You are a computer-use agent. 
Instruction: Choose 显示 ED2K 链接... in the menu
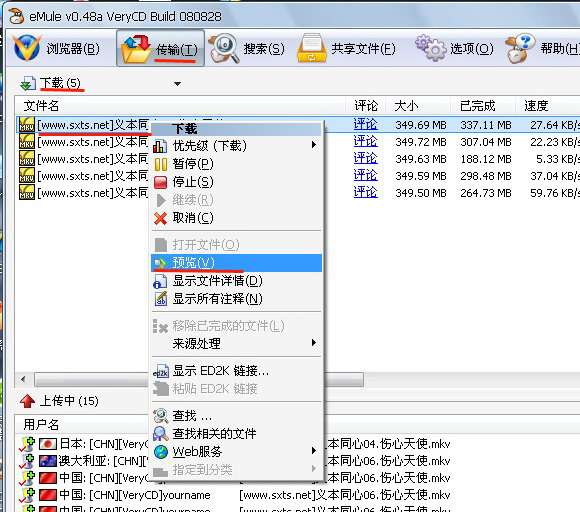click(x=236, y=371)
